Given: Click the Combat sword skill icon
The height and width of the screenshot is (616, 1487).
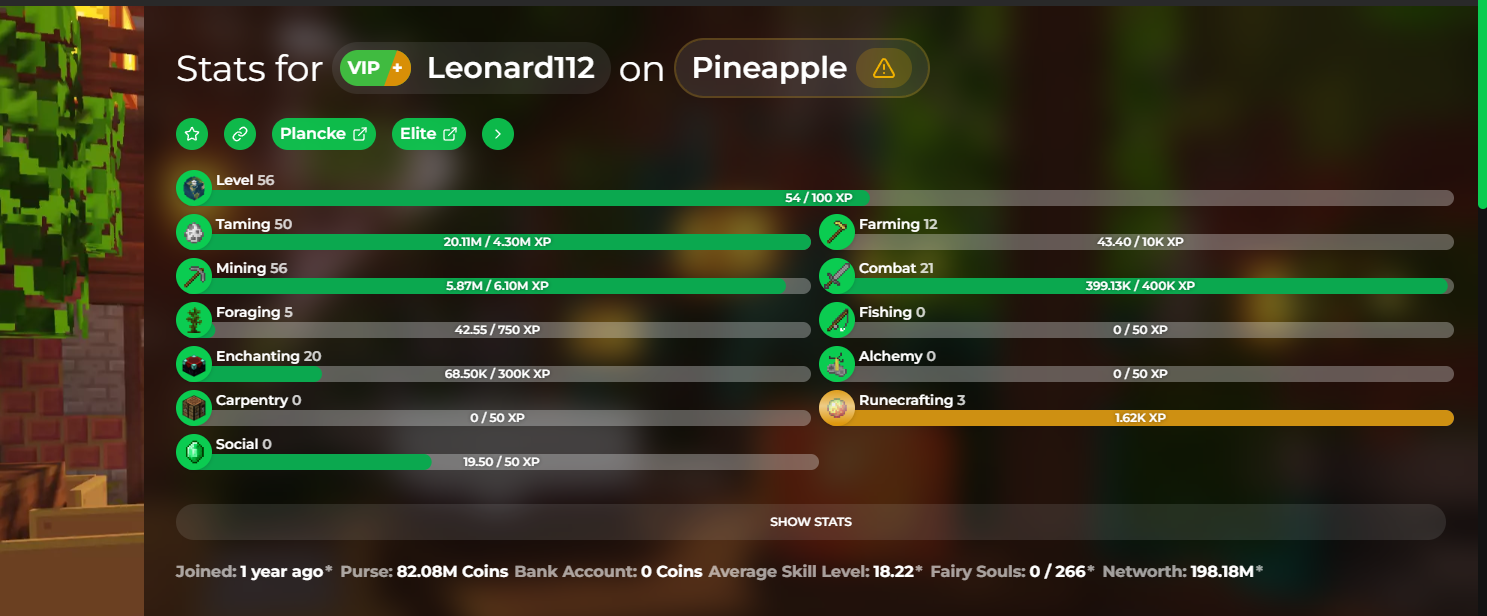Looking at the screenshot, I should click(x=837, y=276).
